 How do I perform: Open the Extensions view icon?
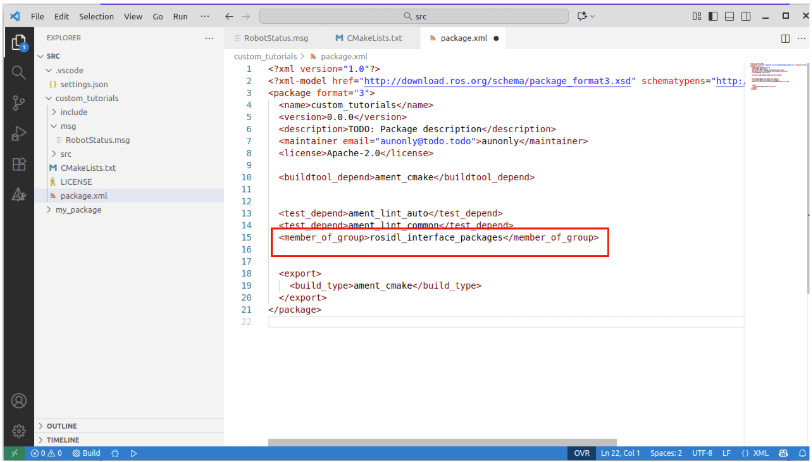(x=18, y=164)
